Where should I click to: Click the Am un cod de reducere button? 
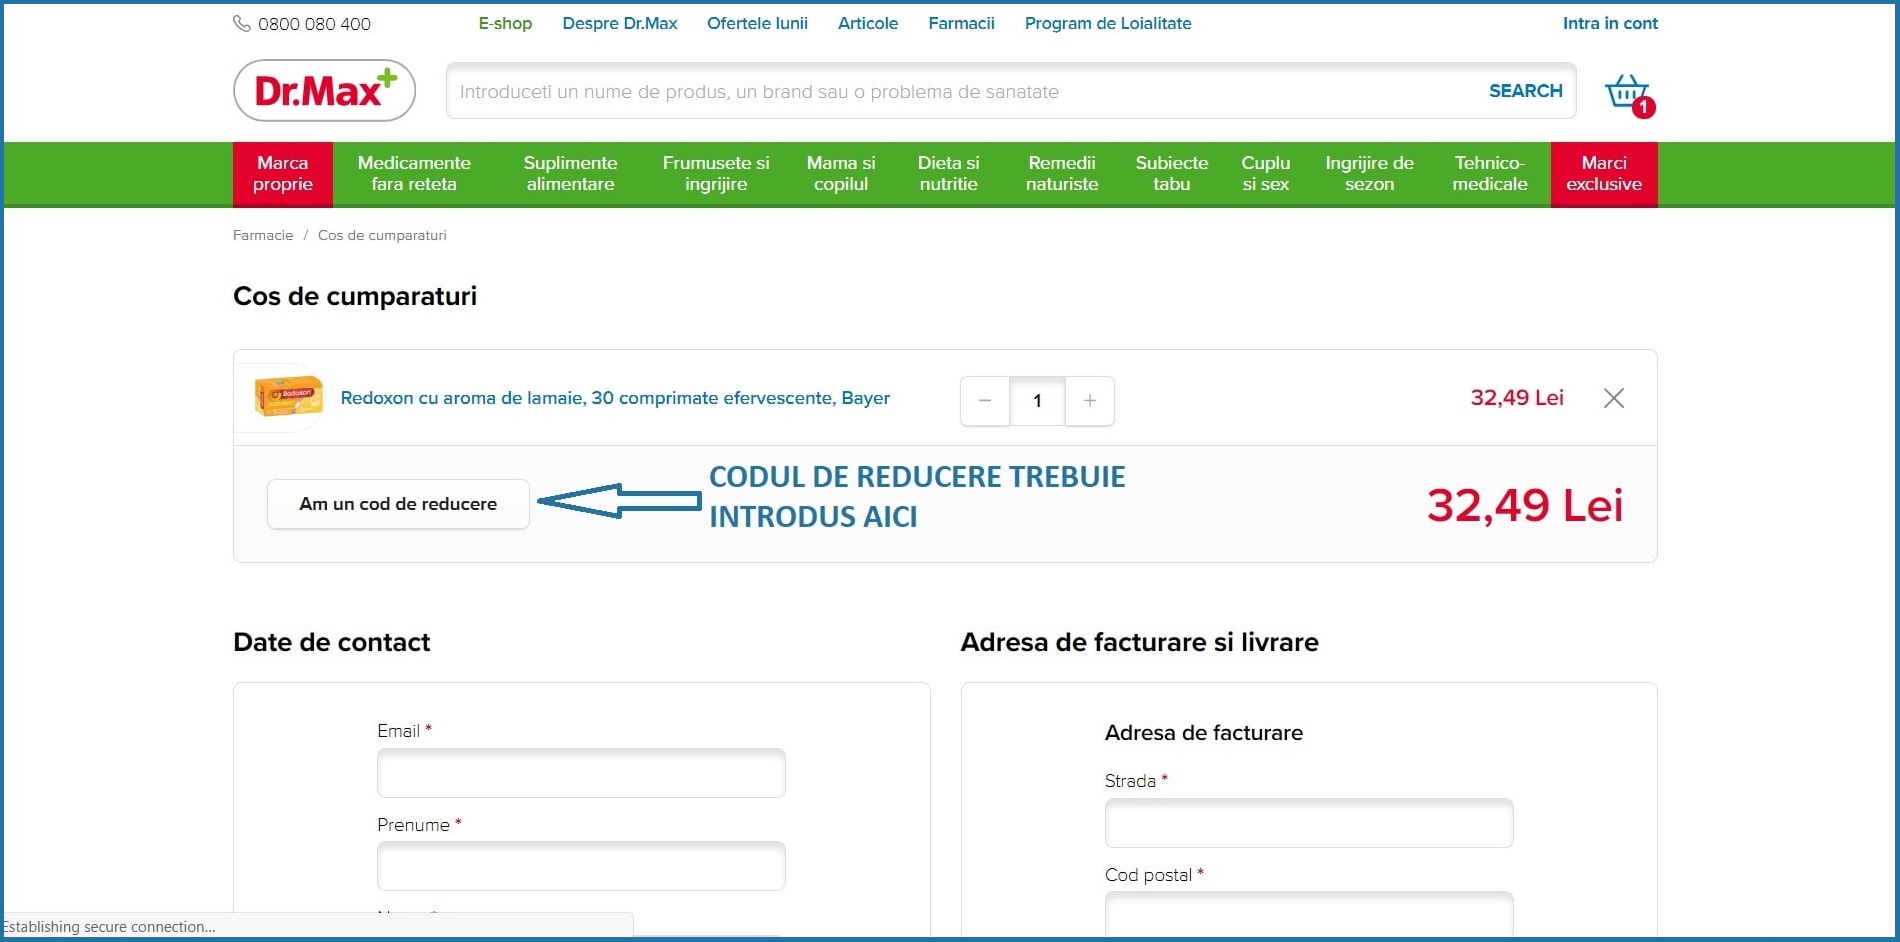tap(398, 504)
